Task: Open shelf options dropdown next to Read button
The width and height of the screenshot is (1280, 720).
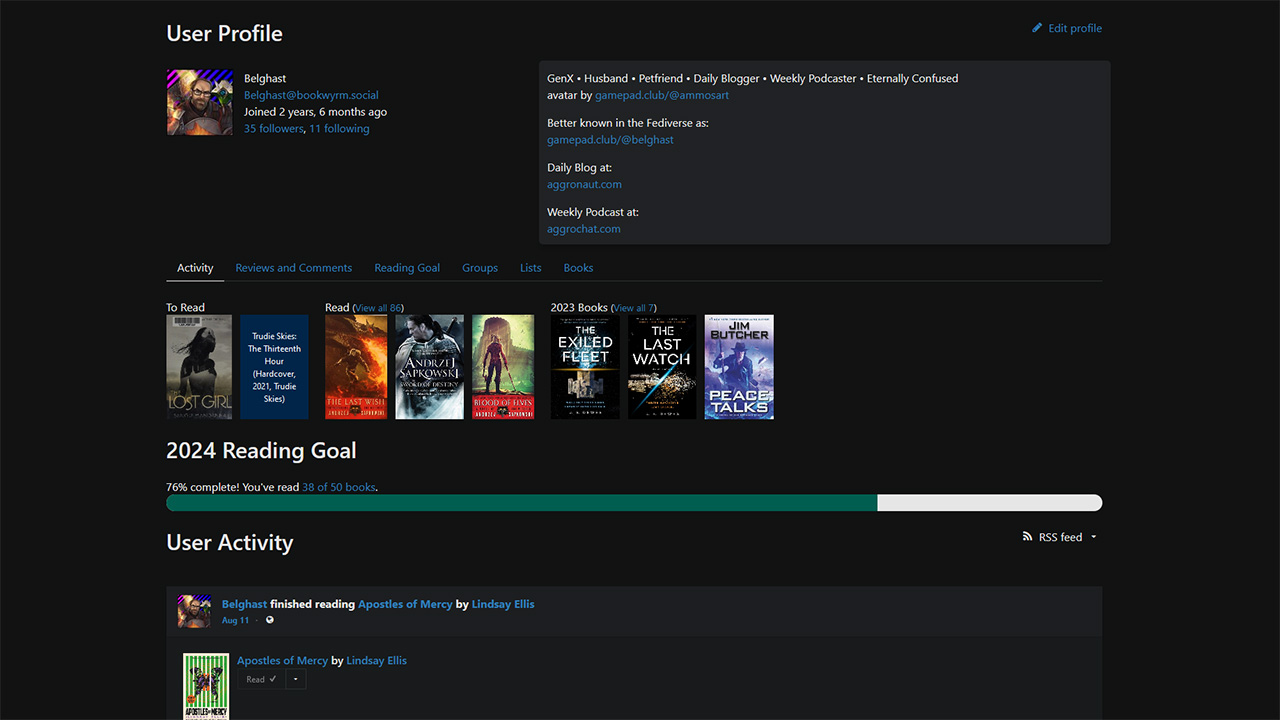Action: point(295,679)
